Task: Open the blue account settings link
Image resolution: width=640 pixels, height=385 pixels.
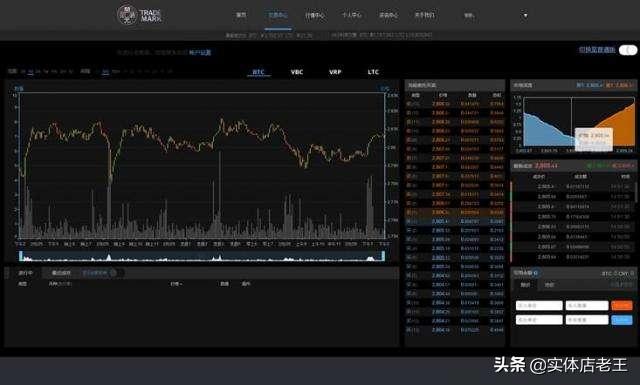Action: coord(200,53)
